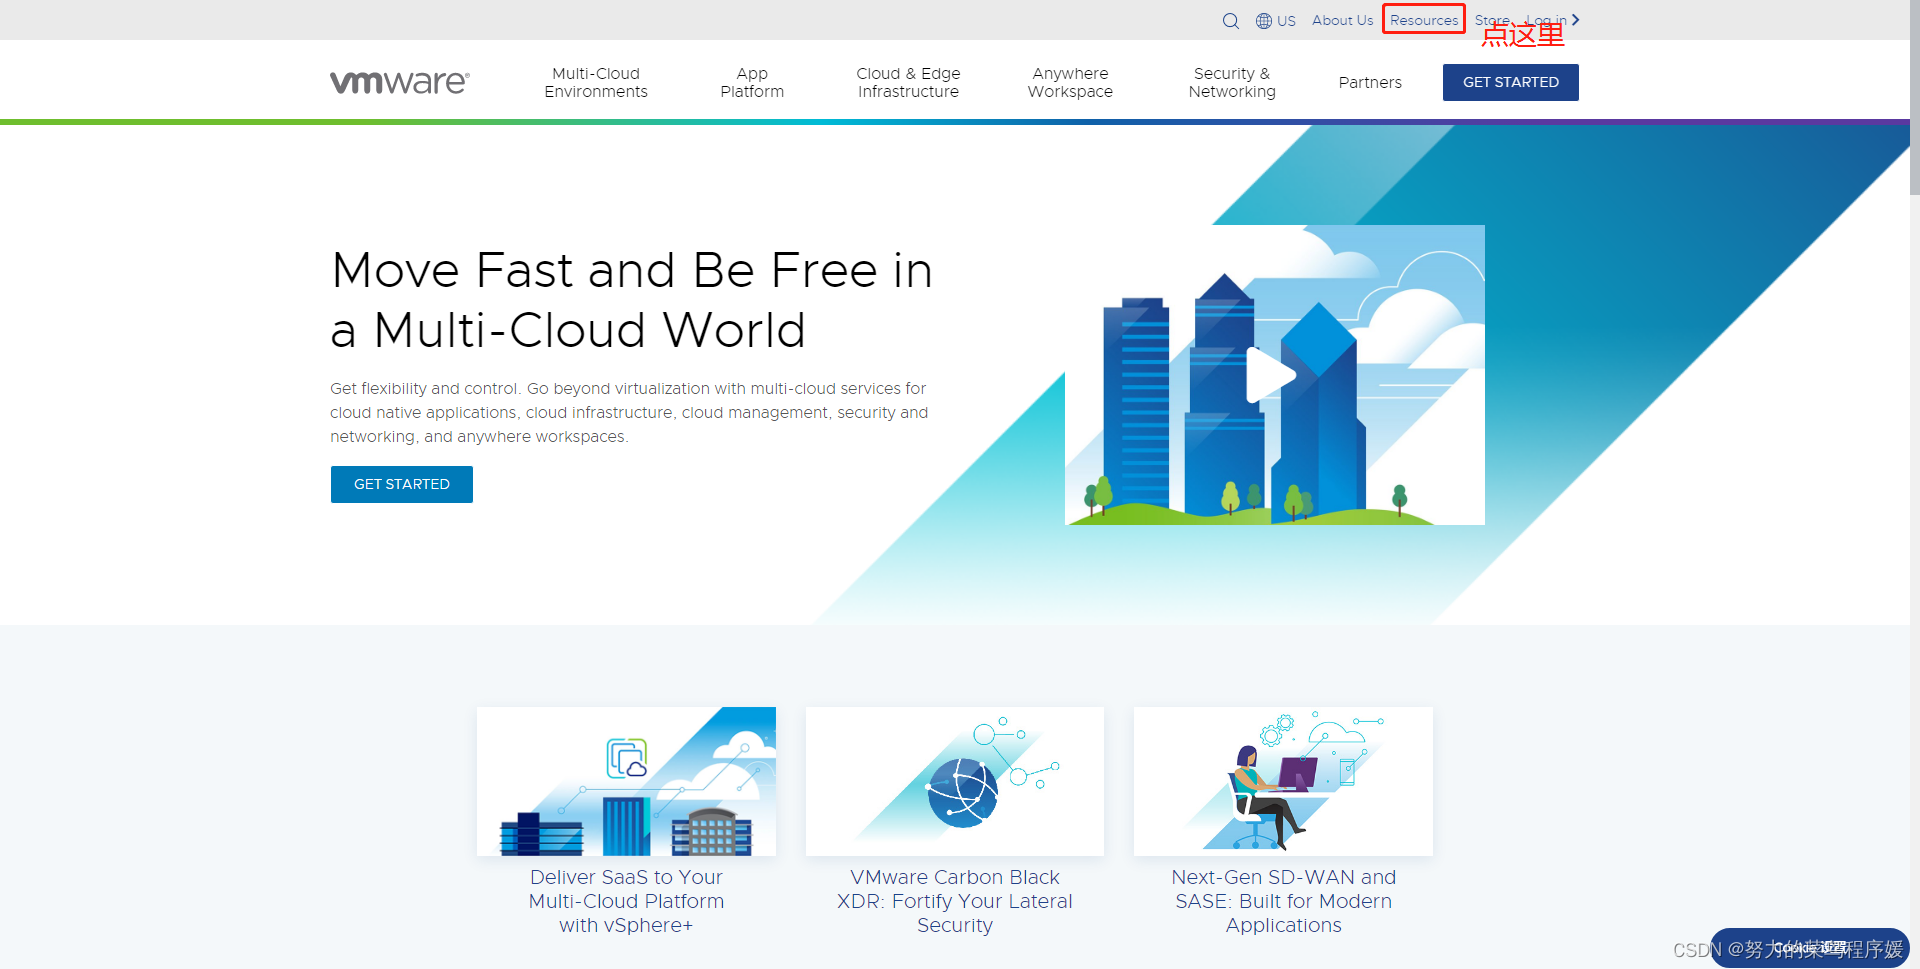Viewport: 1920px width, 969px height.
Task: Click 'Next-Gen SD-WAN and SASE' title link
Action: point(1284,901)
